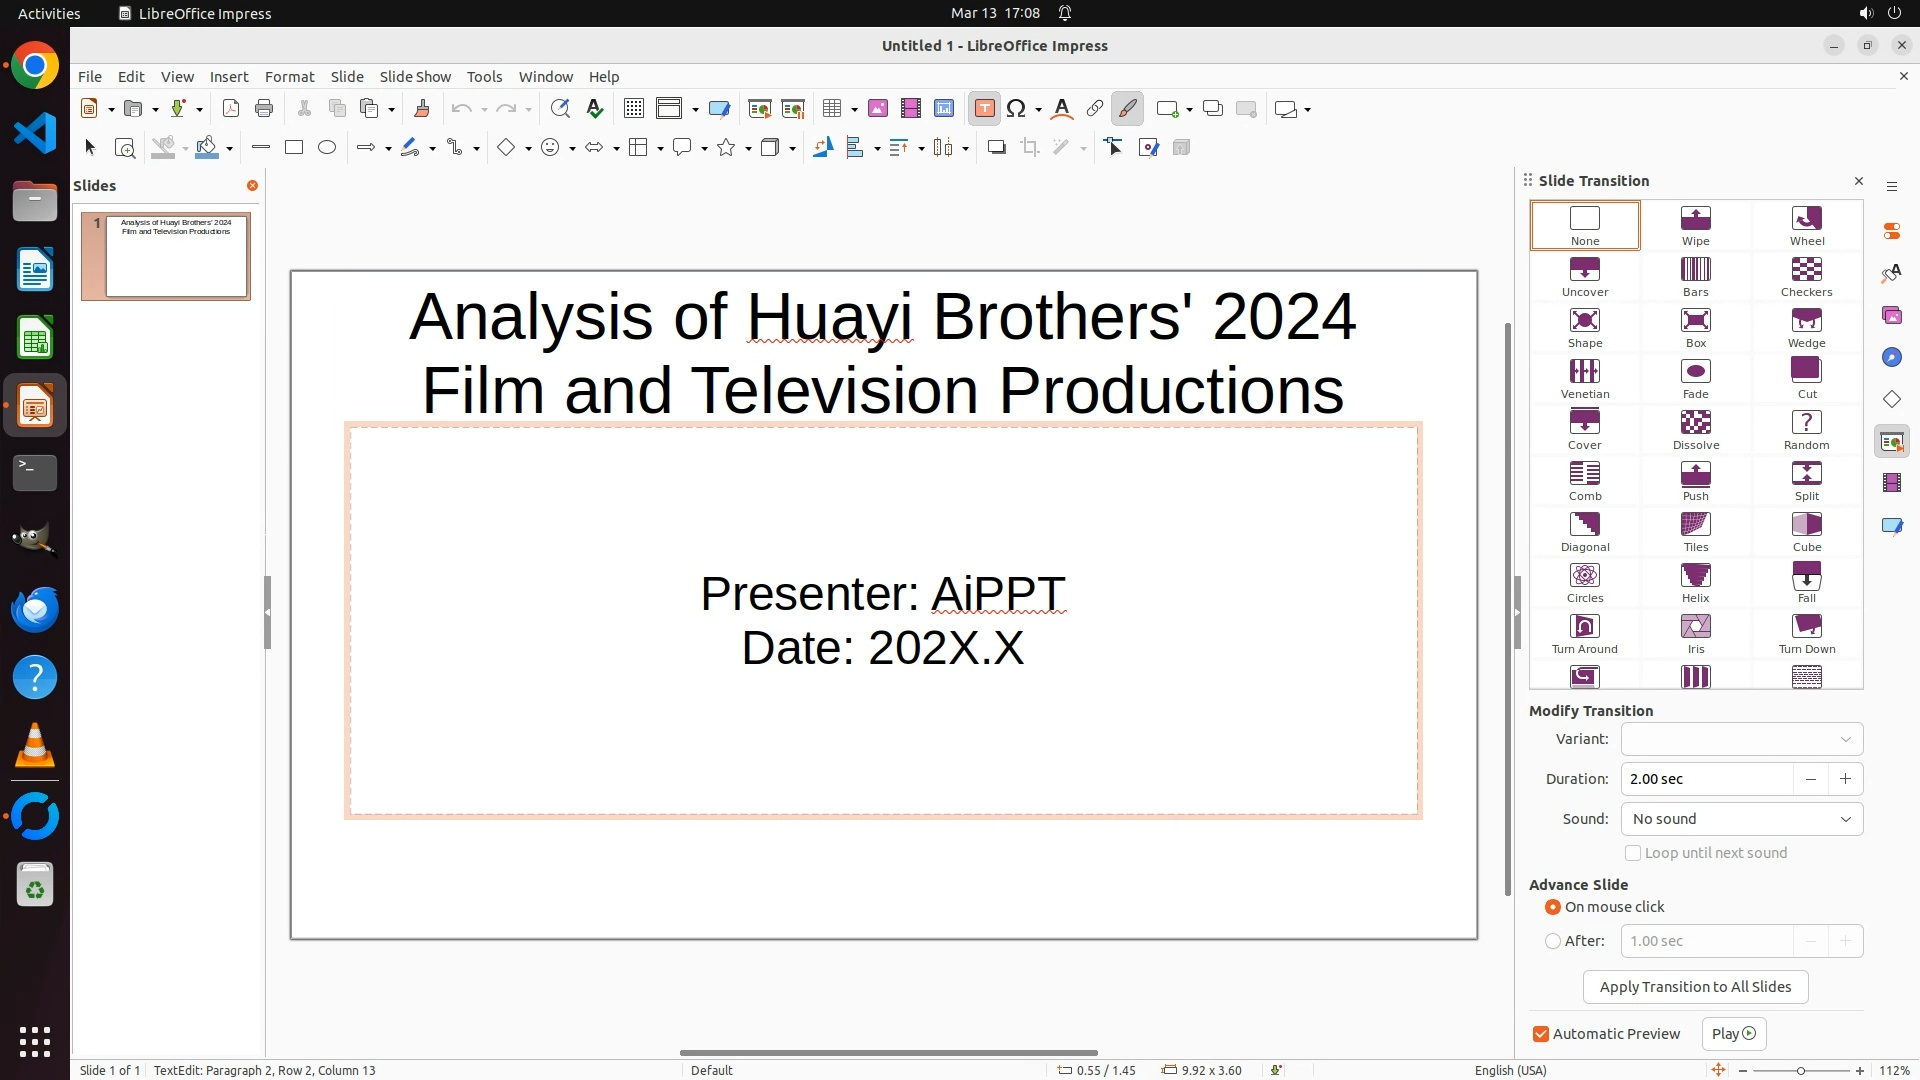Click the Ellipse shape tool
The height and width of the screenshot is (1080, 1920).
(326, 148)
